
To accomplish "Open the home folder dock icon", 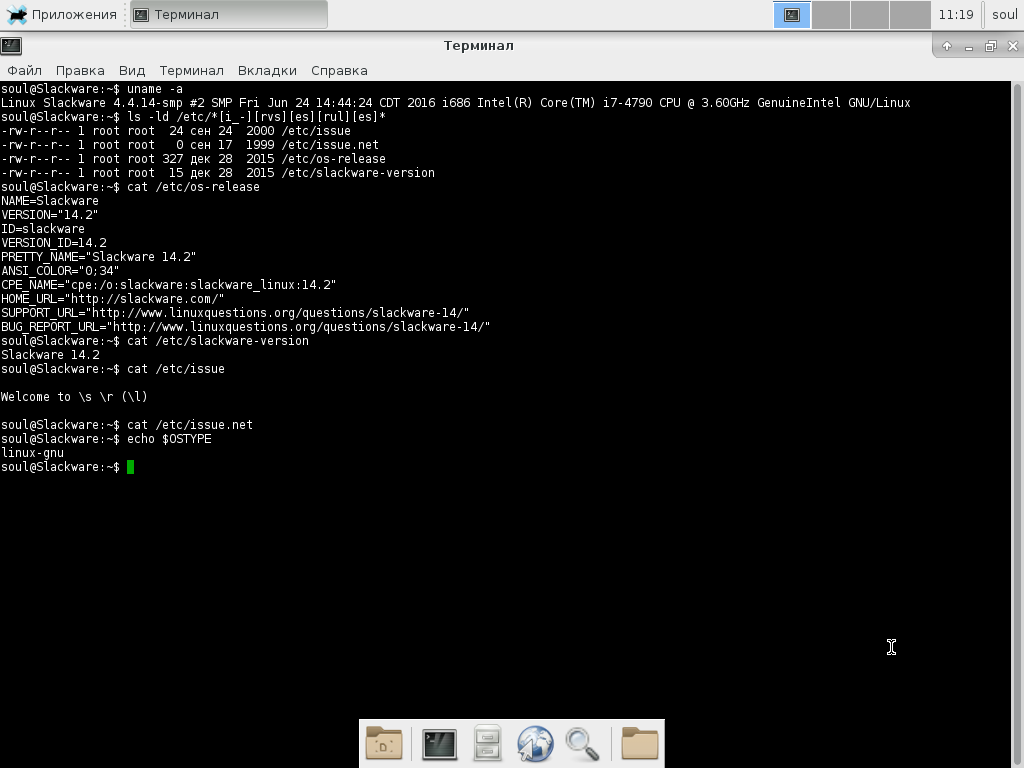I will [639, 743].
